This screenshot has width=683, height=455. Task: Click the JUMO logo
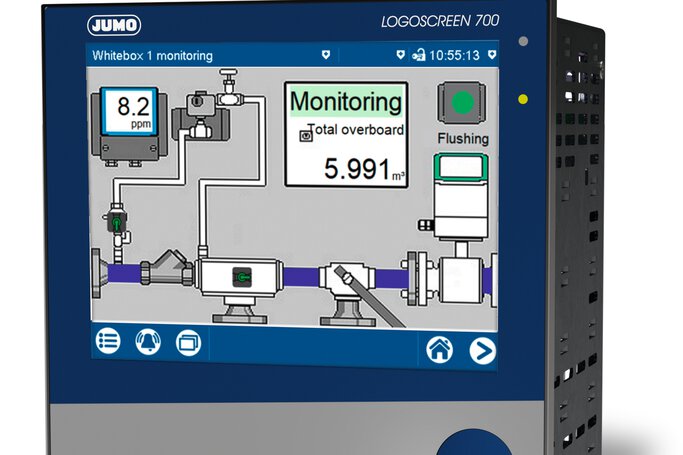pos(114,25)
